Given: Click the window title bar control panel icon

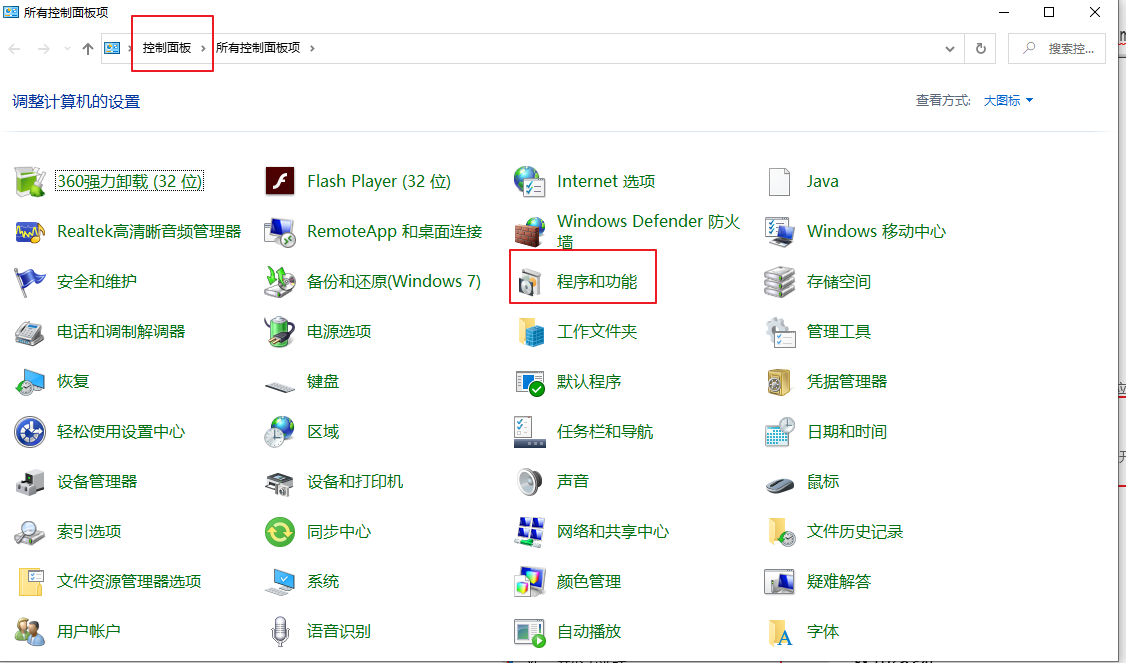Looking at the screenshot, I should pos(11,12).
